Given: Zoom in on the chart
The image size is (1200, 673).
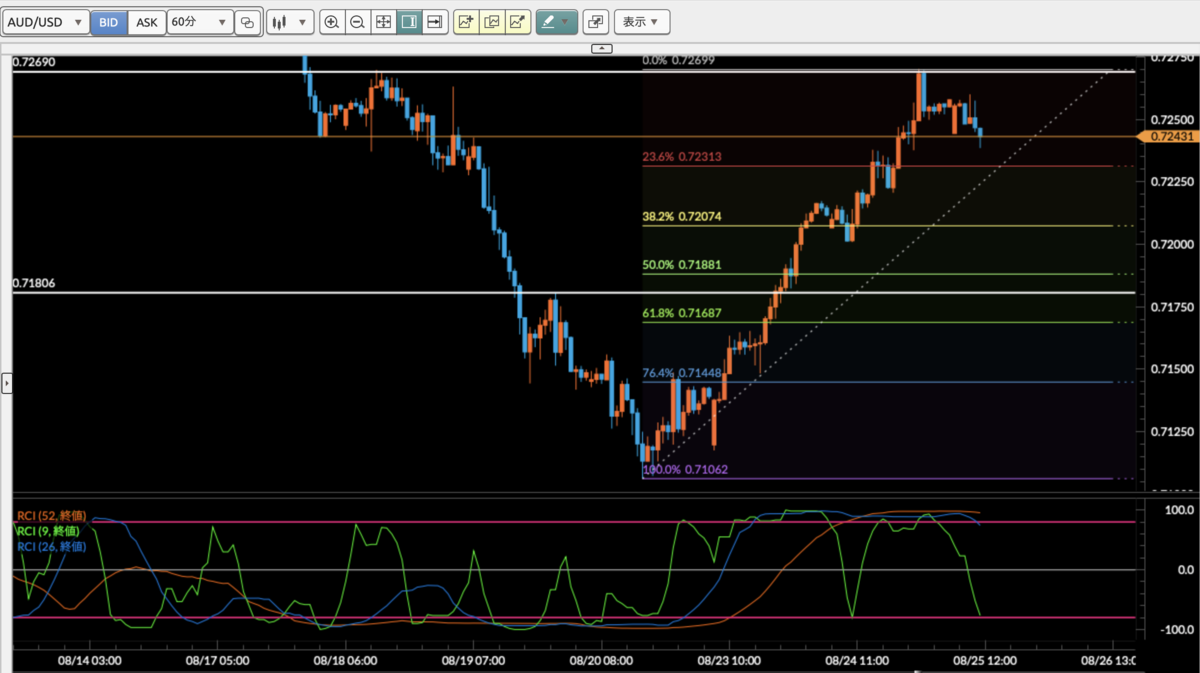Looking at the screenshot, I should point(332,22).
